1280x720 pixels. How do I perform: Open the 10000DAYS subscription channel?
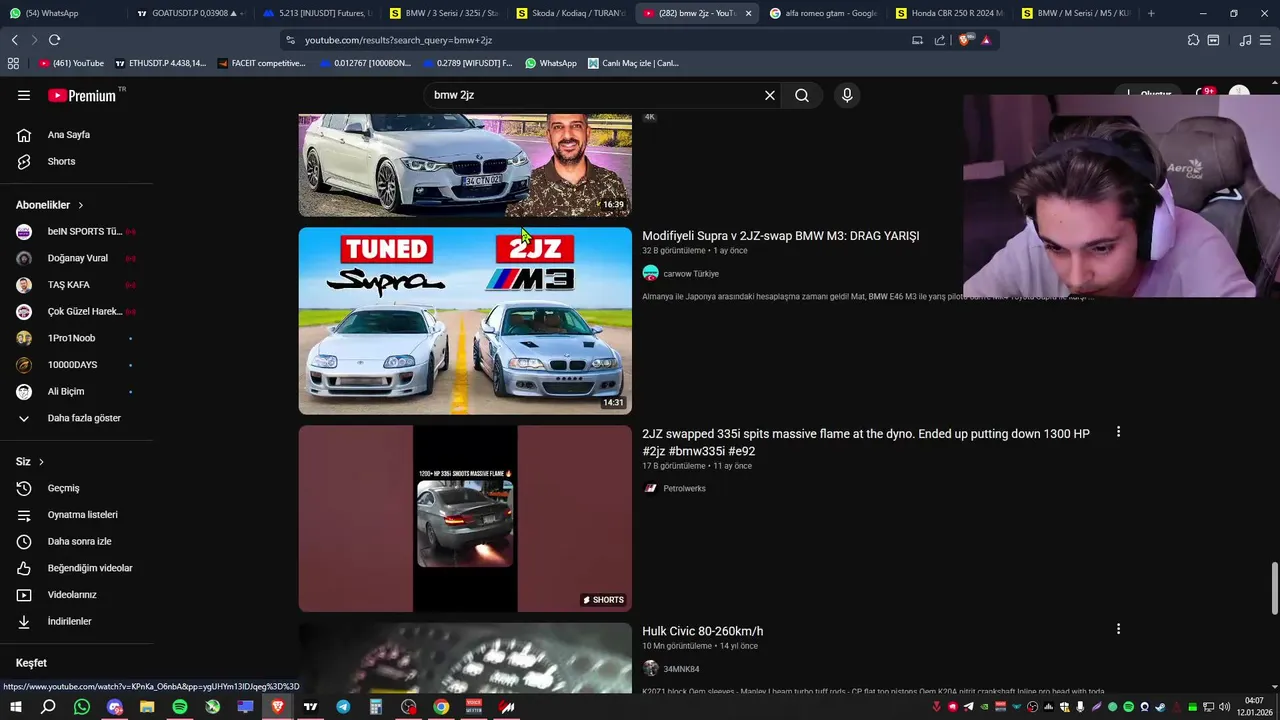pyautogui.click(x=76, y=365)
